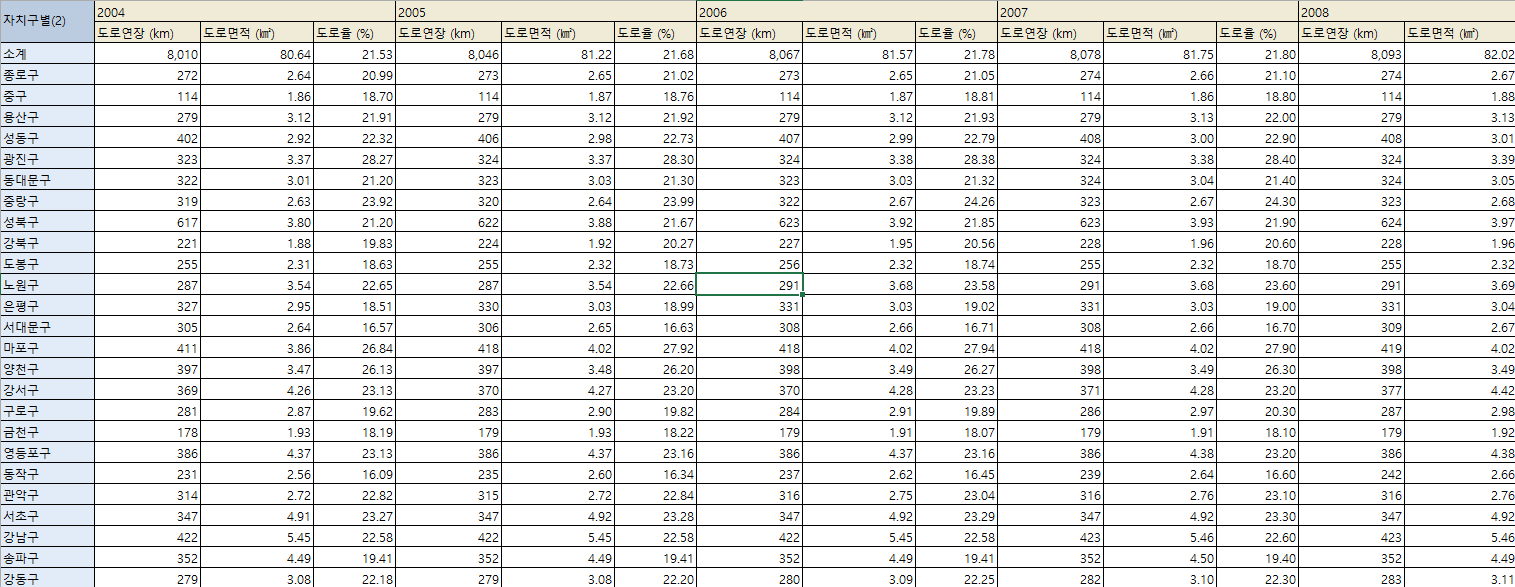Click the 구로구 row label
This screenshot has height=587, width=1515.
coord(47,411)
